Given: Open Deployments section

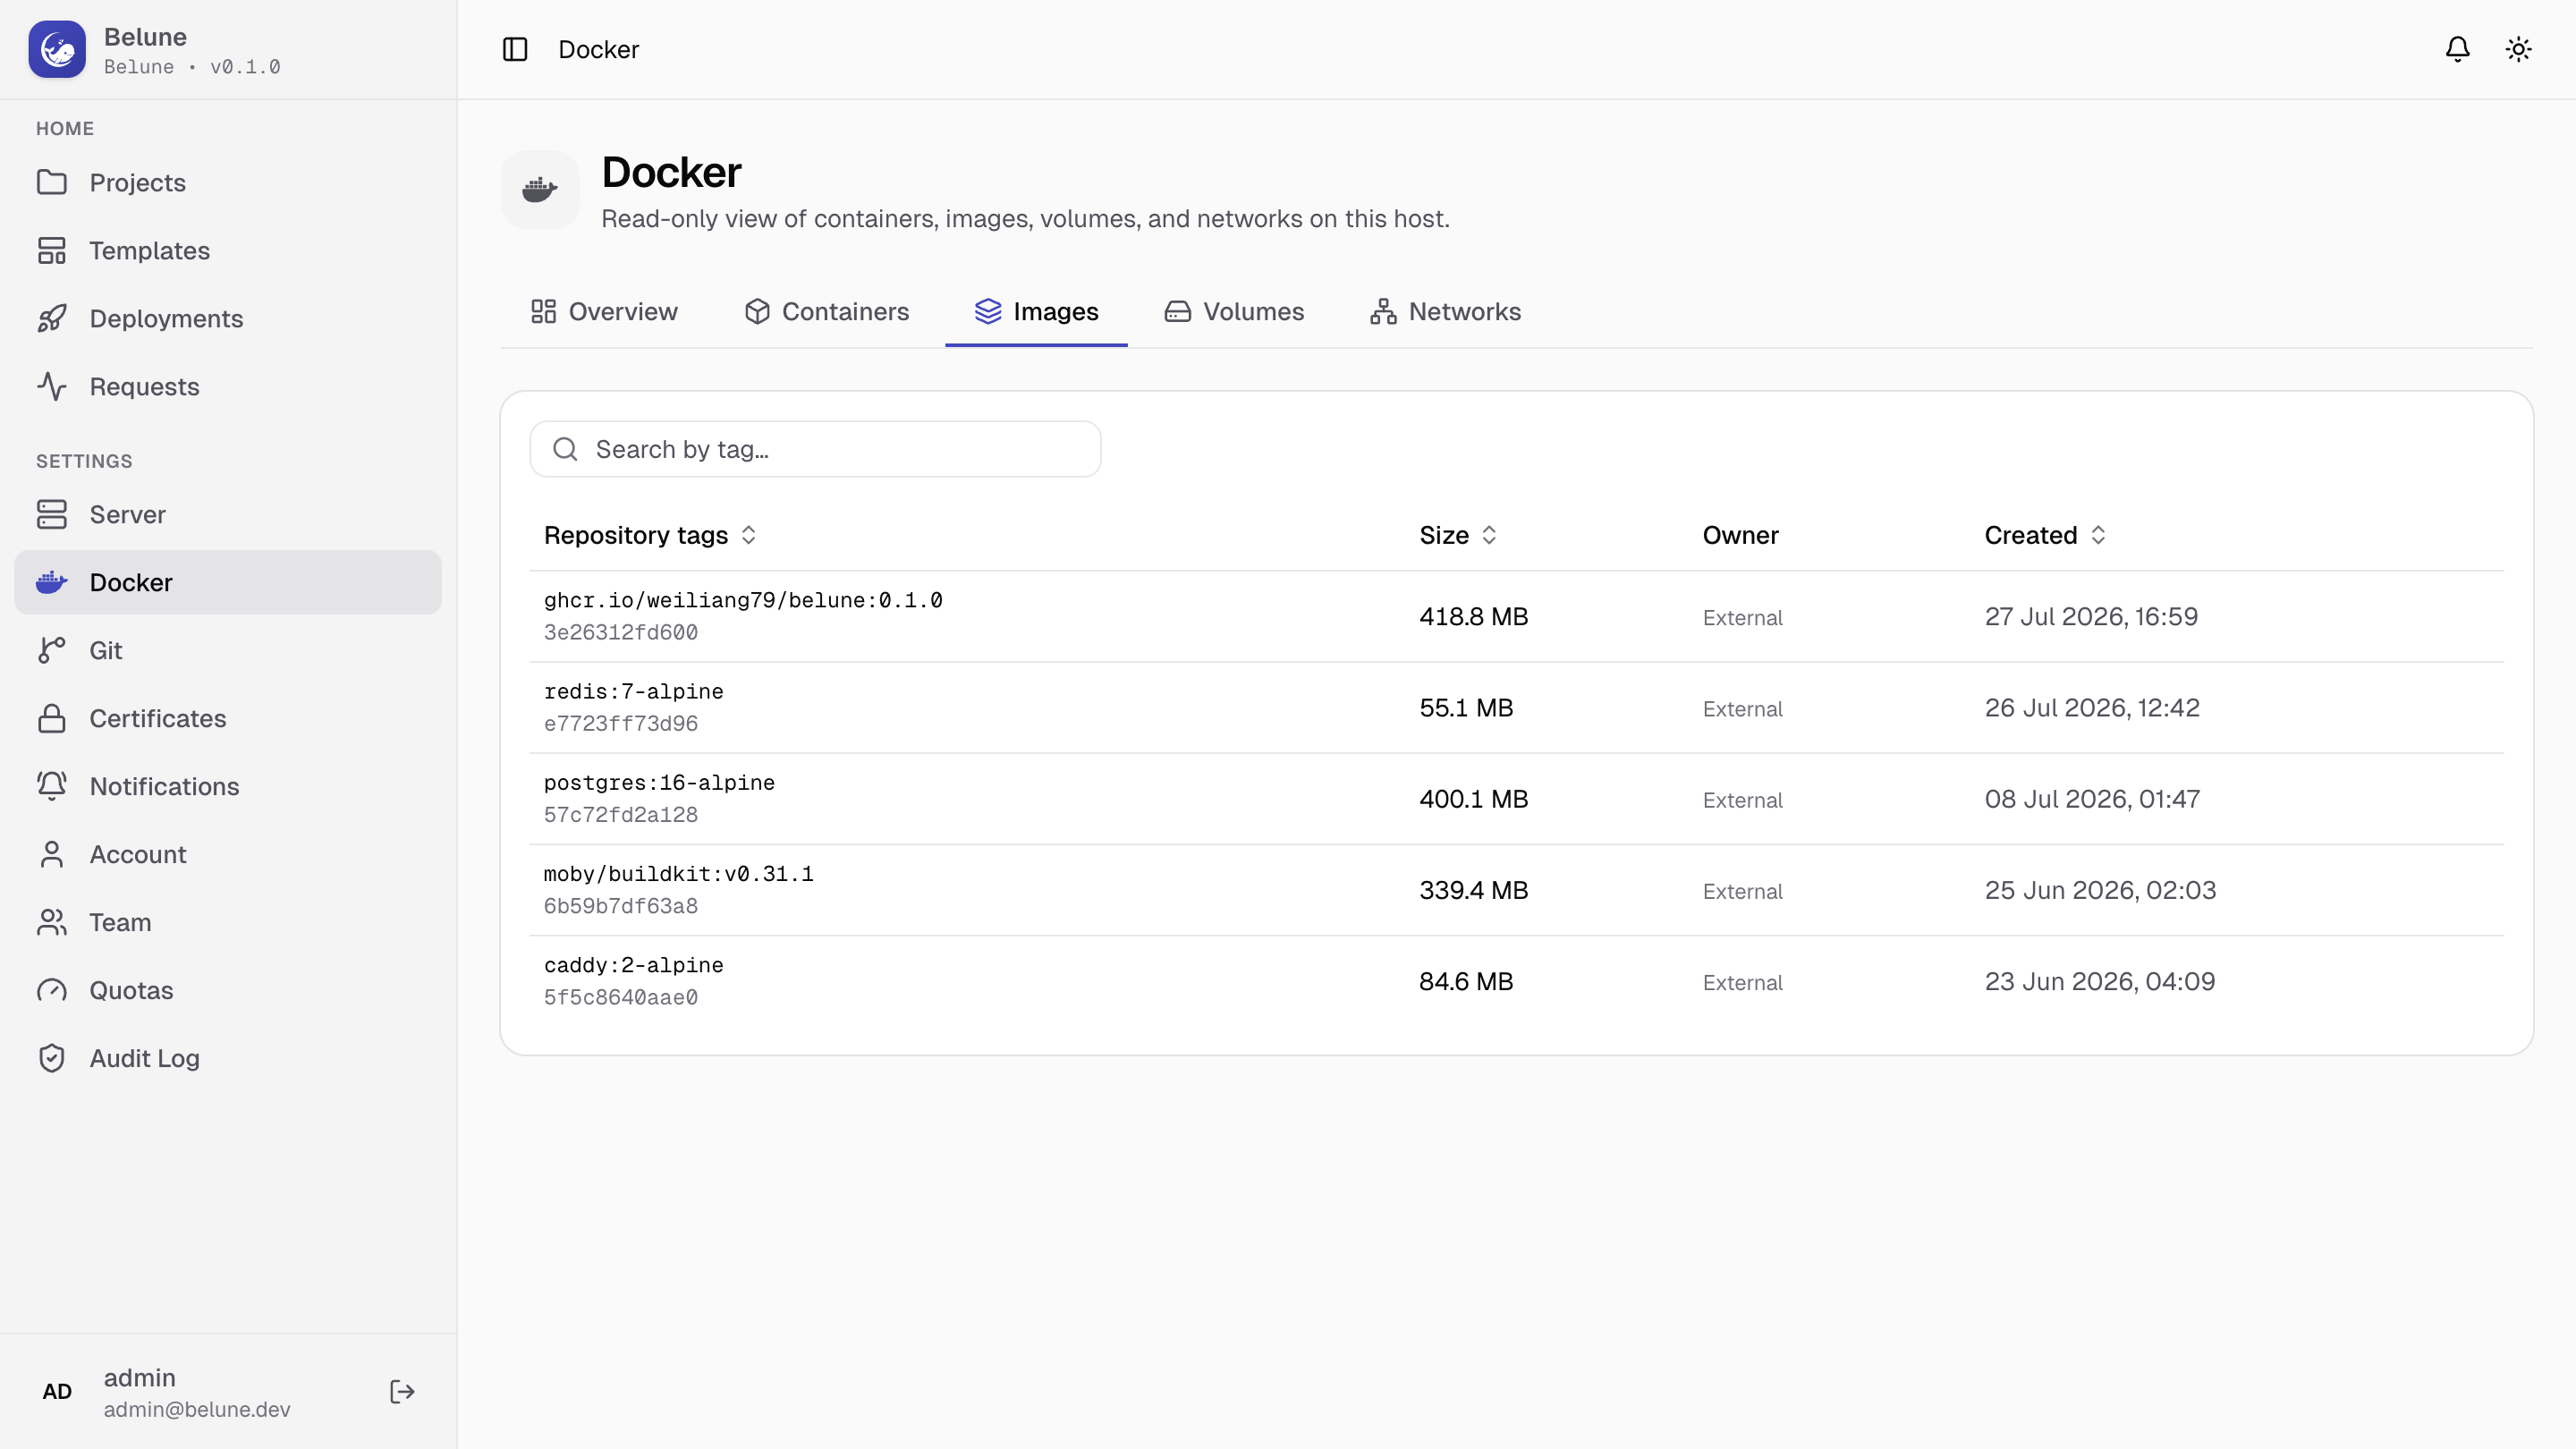Looking at the screenshot, I should (228, 318).
